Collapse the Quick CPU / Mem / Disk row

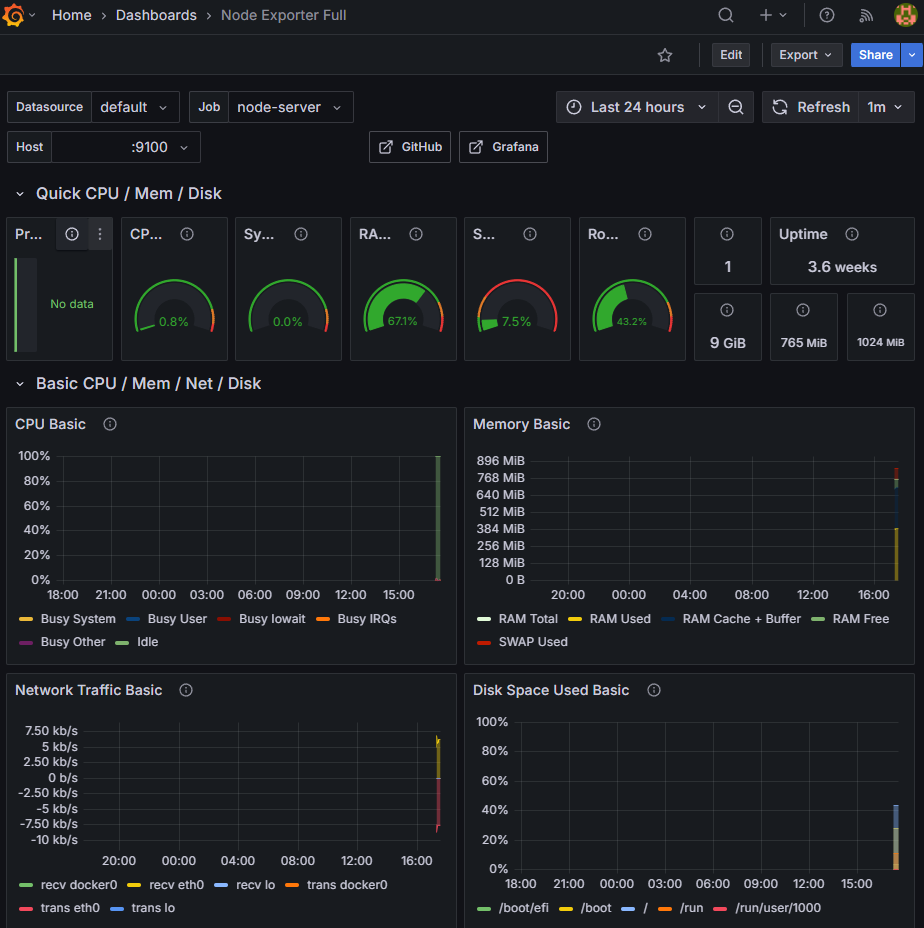coord(20,194)
